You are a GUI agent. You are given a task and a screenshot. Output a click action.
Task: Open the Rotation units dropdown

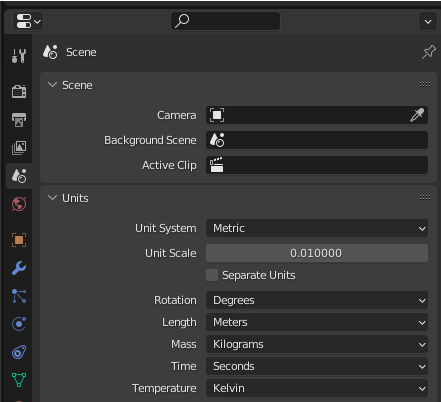tap(317, 300)
